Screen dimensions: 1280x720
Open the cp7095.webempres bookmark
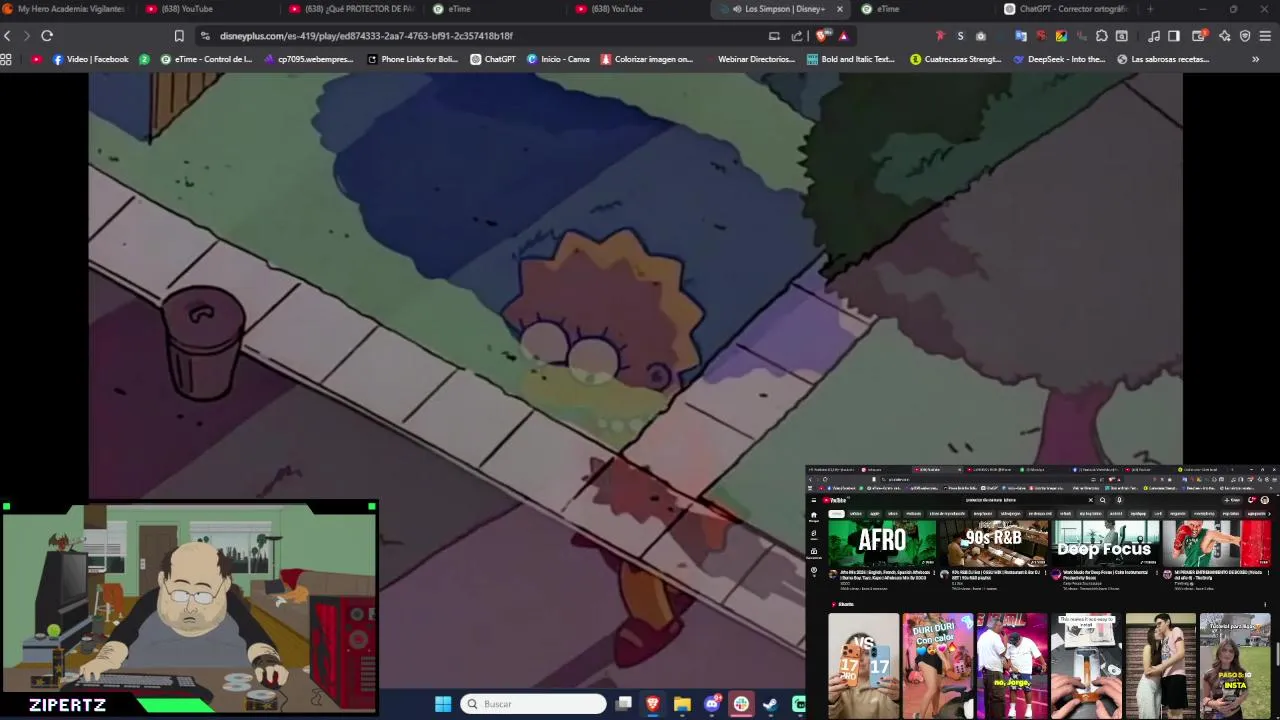[309, 60]
